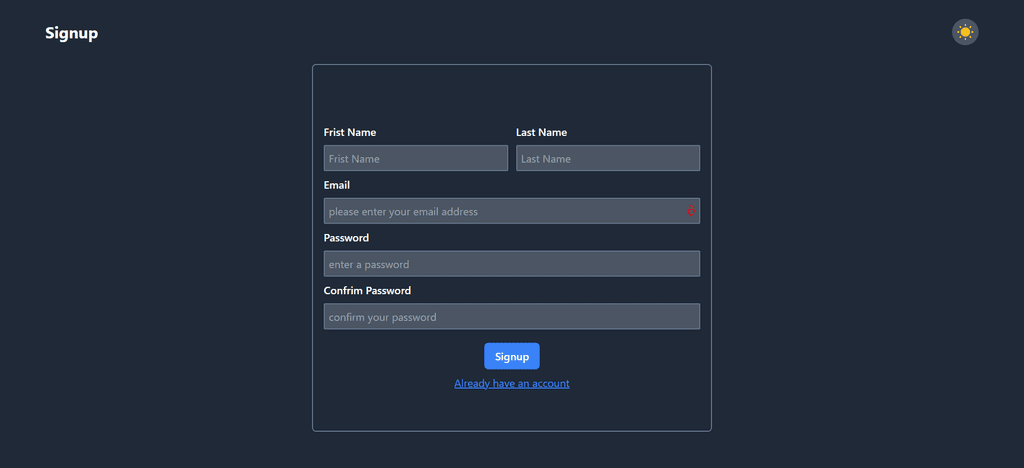Viewport: 1024px width, 468px height.
Task: Click the "Email" label above the field
Action: click(x=337, y=185)
